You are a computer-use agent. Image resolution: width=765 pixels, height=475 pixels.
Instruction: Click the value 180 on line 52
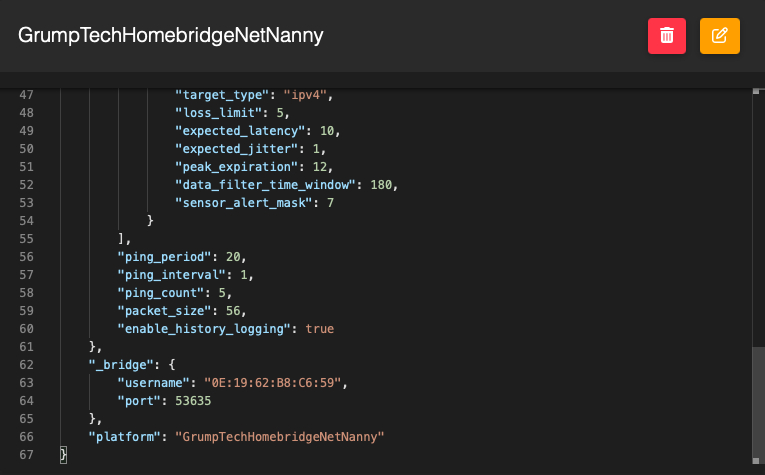pyautogui.click(x=381, y=185)
